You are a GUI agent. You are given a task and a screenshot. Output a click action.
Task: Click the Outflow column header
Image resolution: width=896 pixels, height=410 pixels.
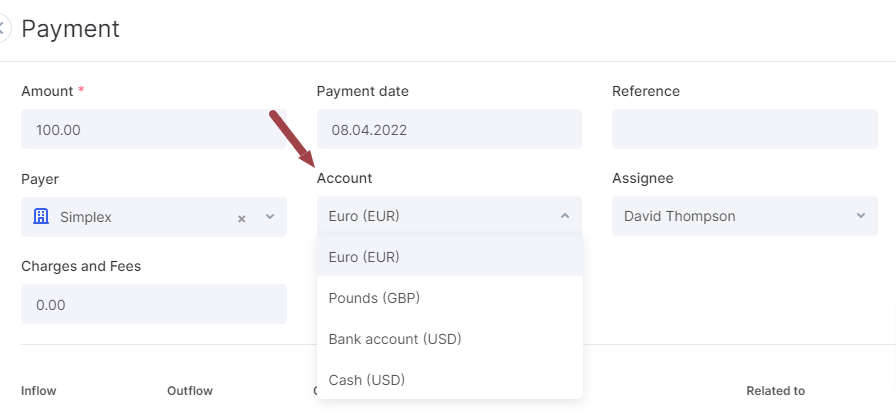tap(190, 391)
